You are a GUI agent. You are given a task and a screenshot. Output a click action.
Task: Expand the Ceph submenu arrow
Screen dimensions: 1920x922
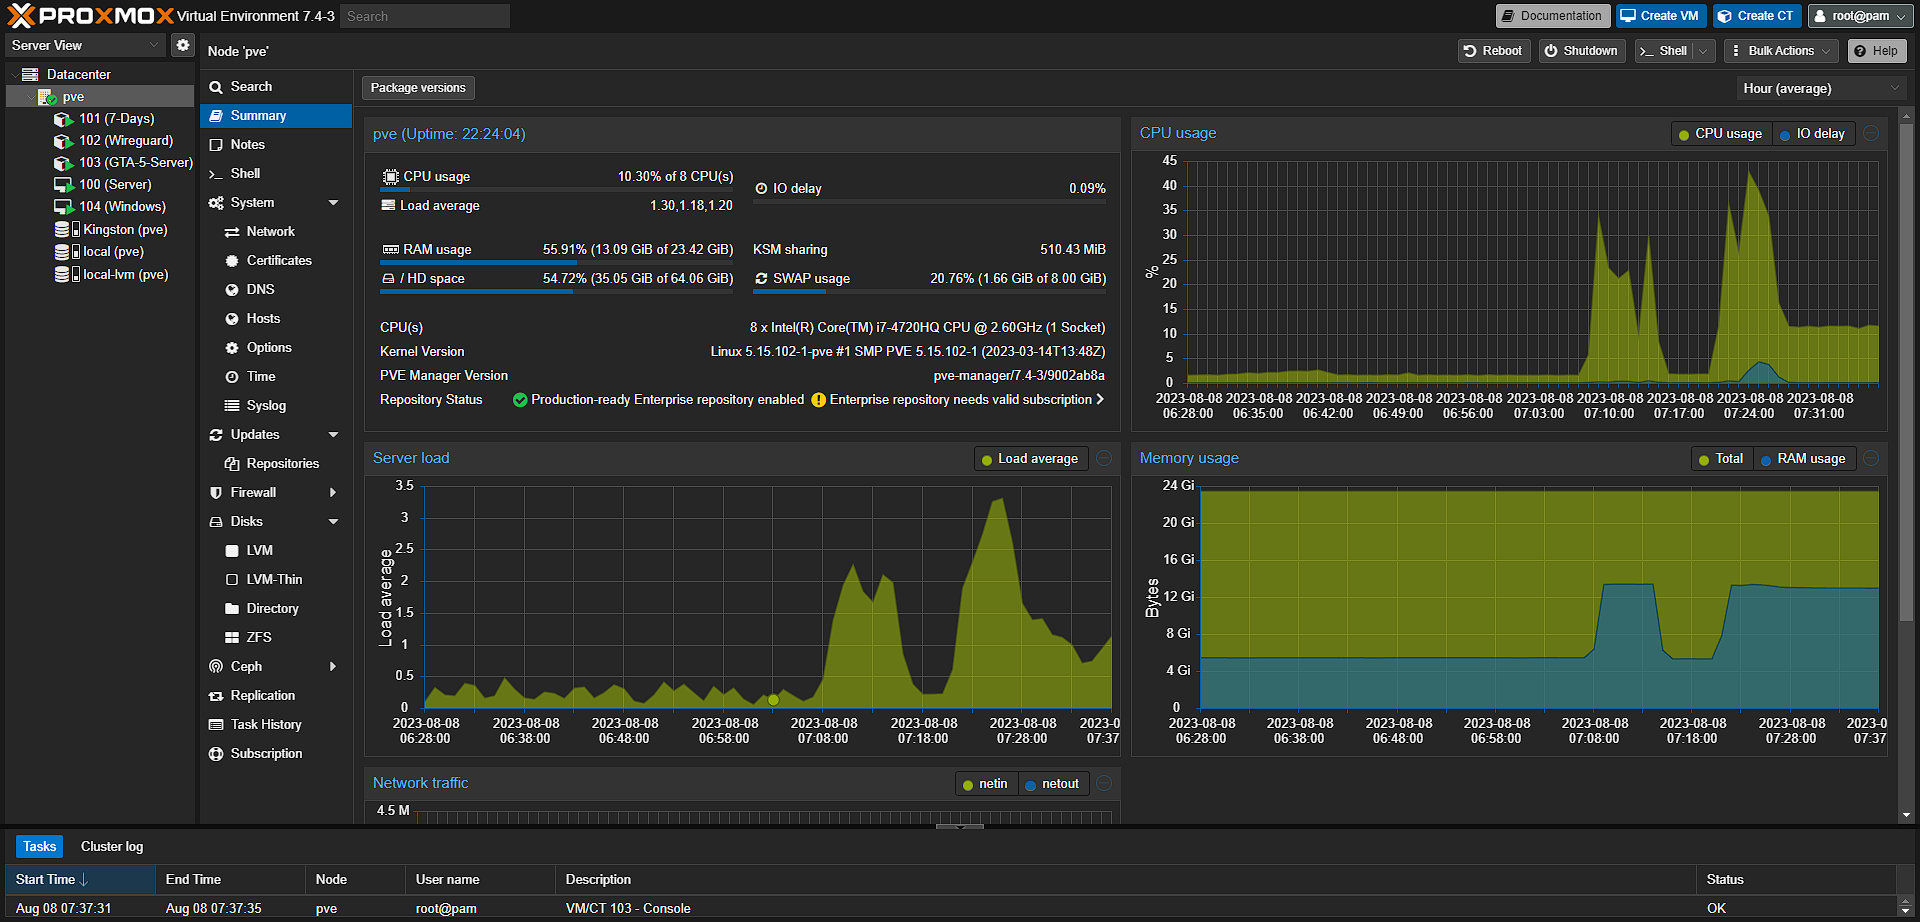pyautogui.click(x=334, y=667)
